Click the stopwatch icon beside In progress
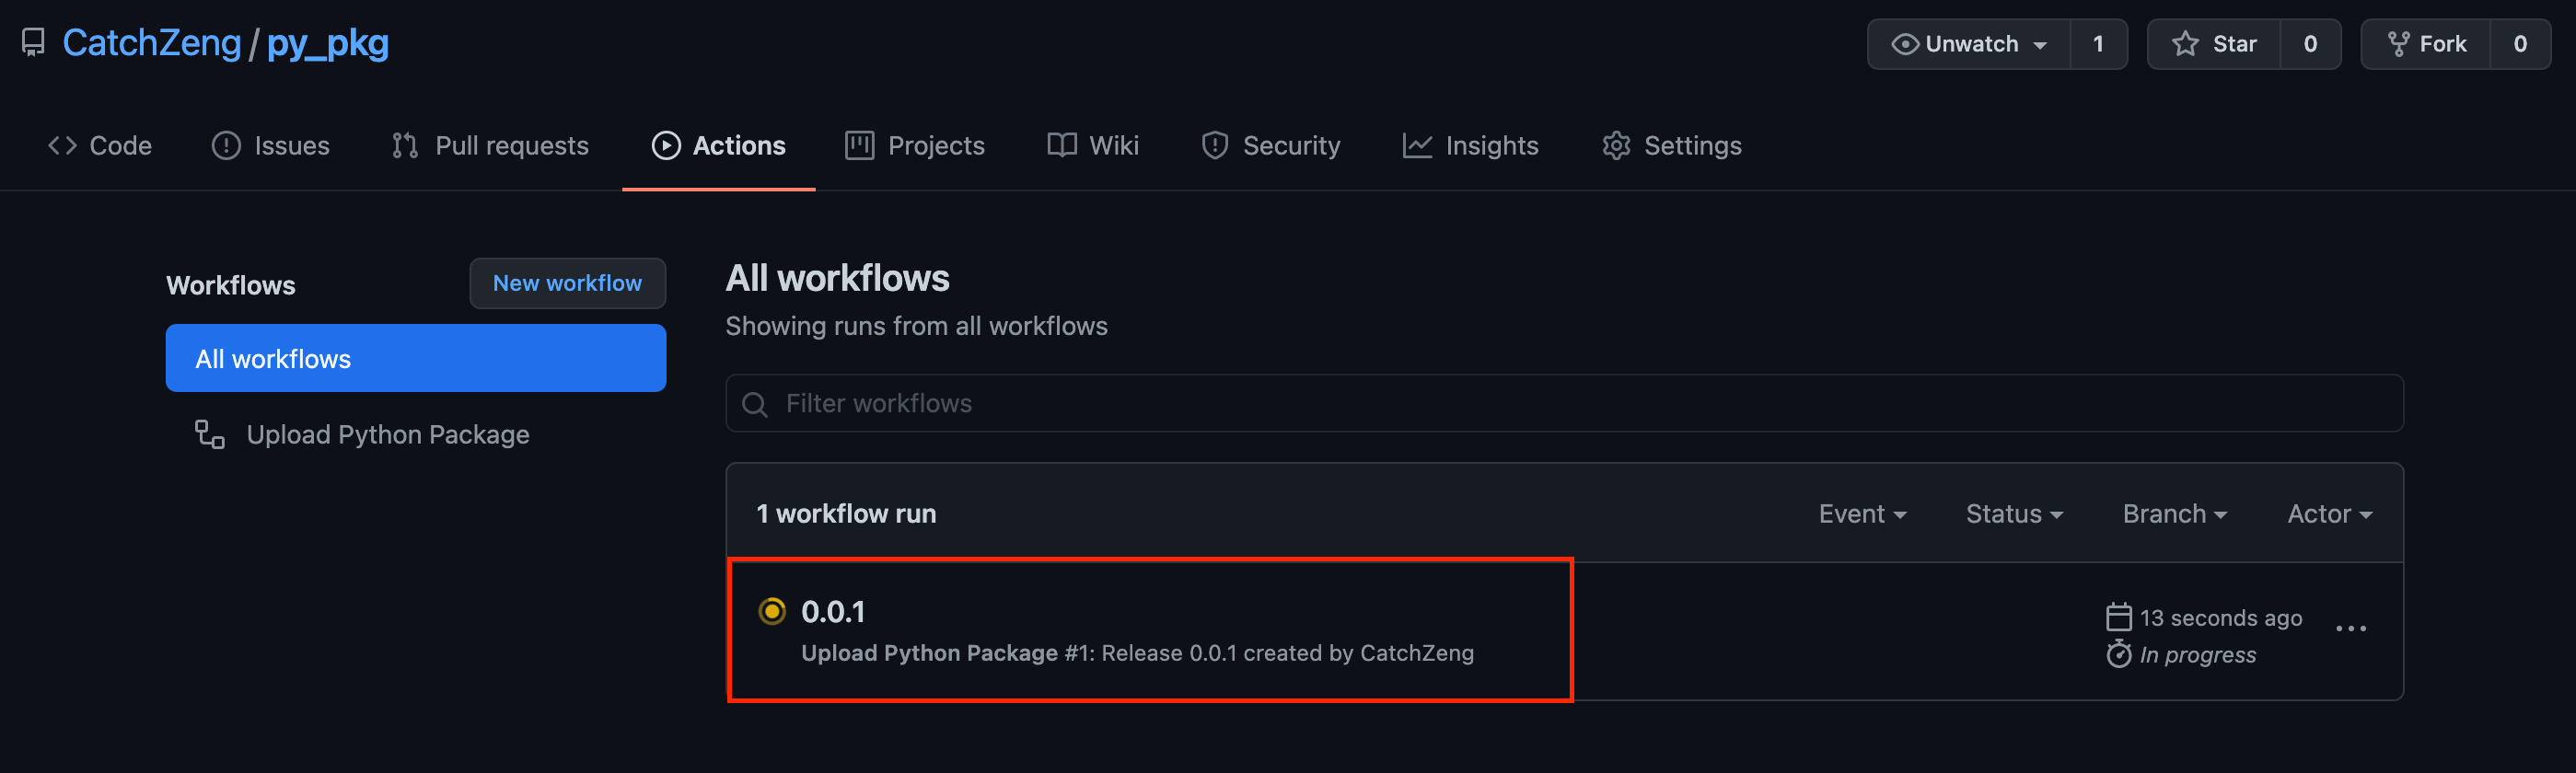Image resolution: width=2576 pixels, height=773 pixels. click(2118, 654)
